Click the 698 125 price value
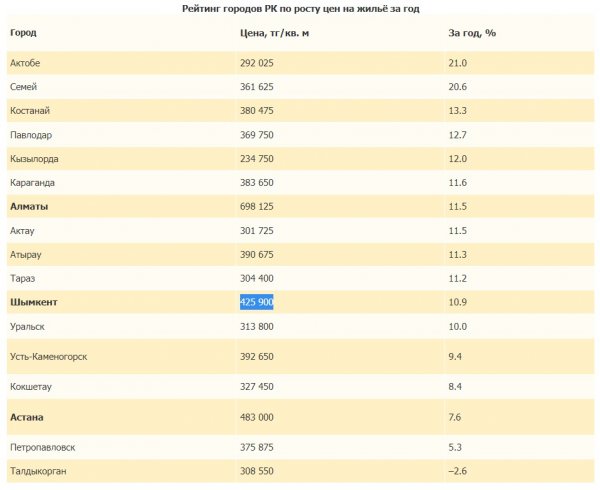Screen dimensions: 600x490 (x=257, y=206)
